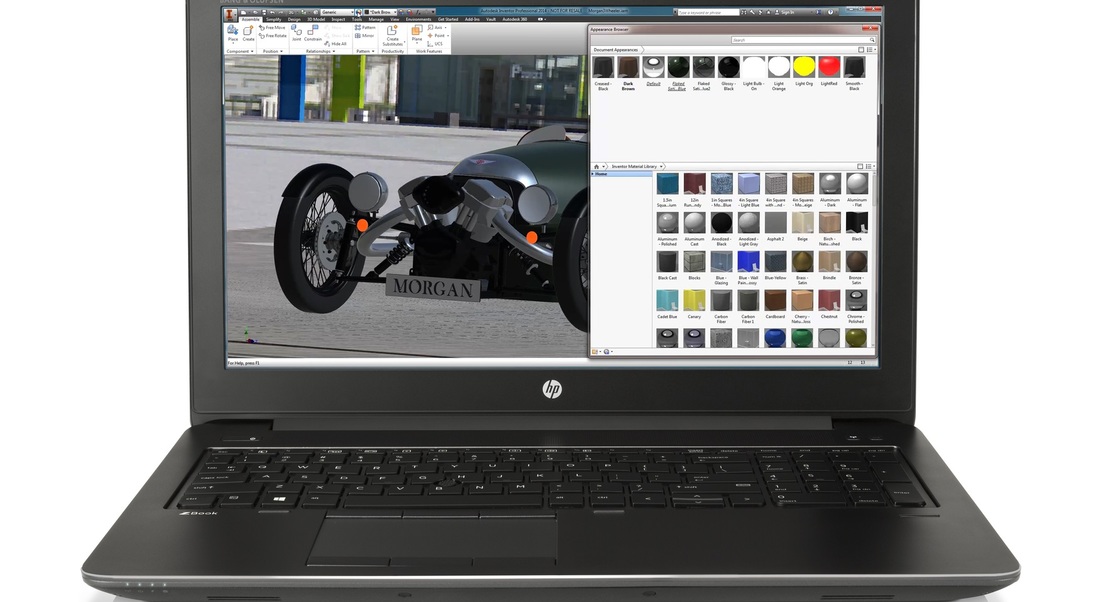Screen dimensions: 1100x602
Task: Click the library folder icon at bottom-left of browser
Action: [x=595, y=352]
